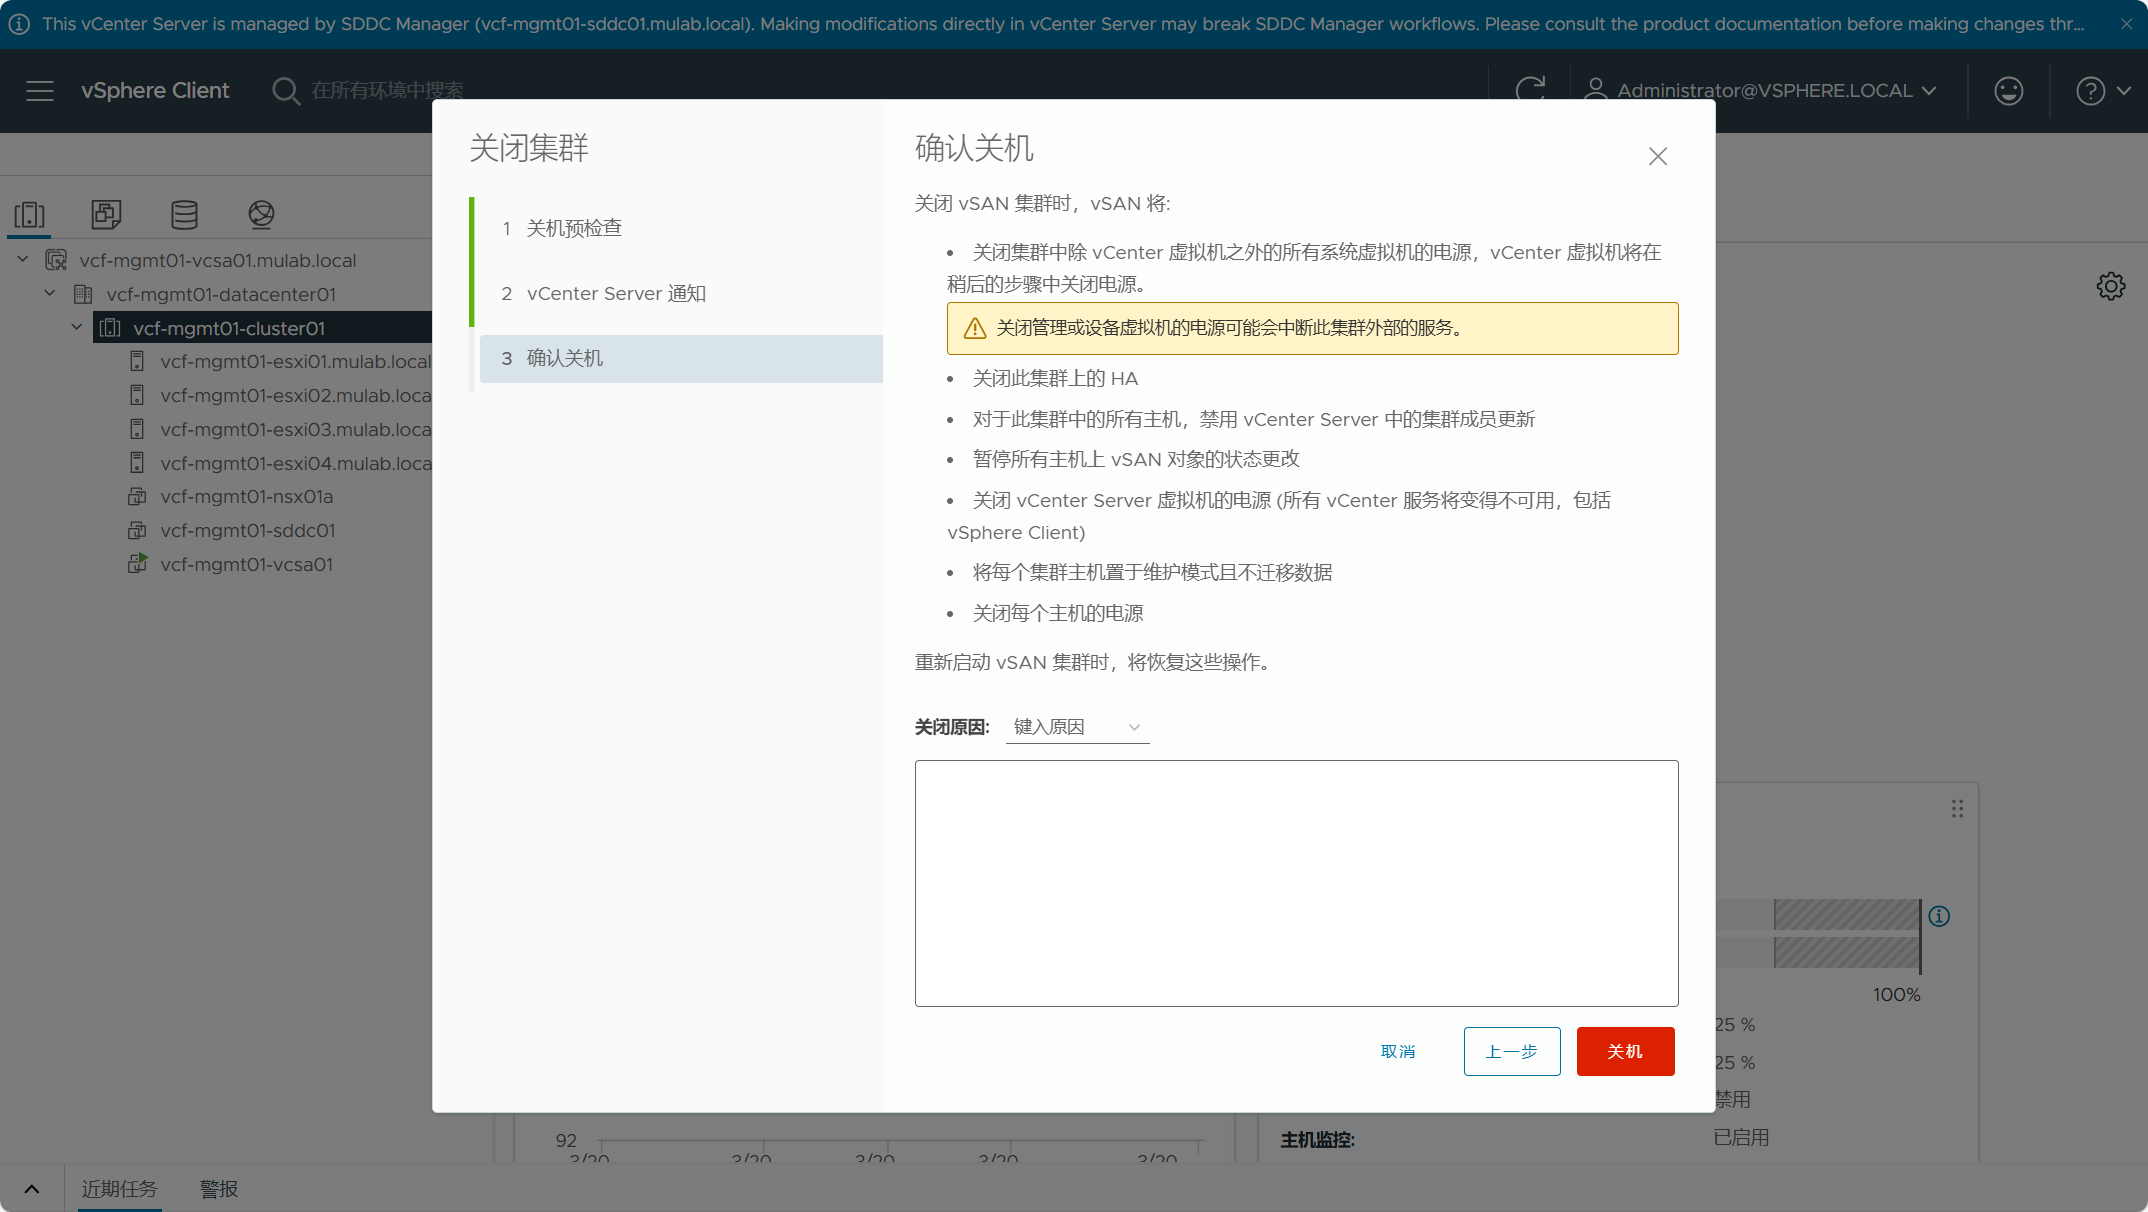Click the red Shut down button
This screenshot has width=2148, height=1212.
(x=1625, y=1052)
